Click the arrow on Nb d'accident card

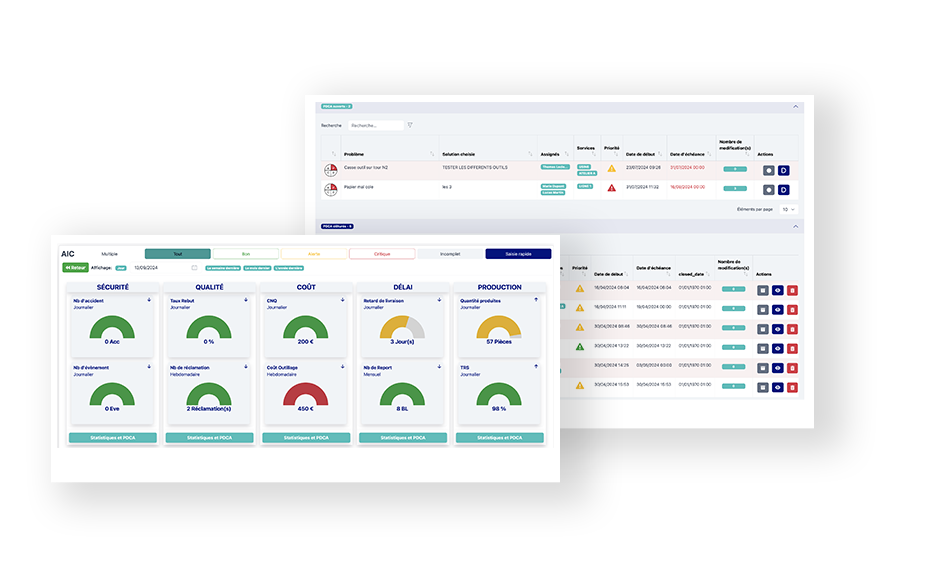[149, 300]
